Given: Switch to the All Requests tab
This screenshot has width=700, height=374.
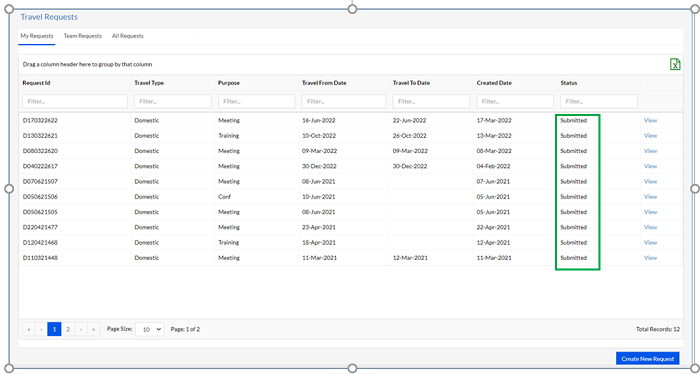Looking at the screenshot, I should coord(128,36).
